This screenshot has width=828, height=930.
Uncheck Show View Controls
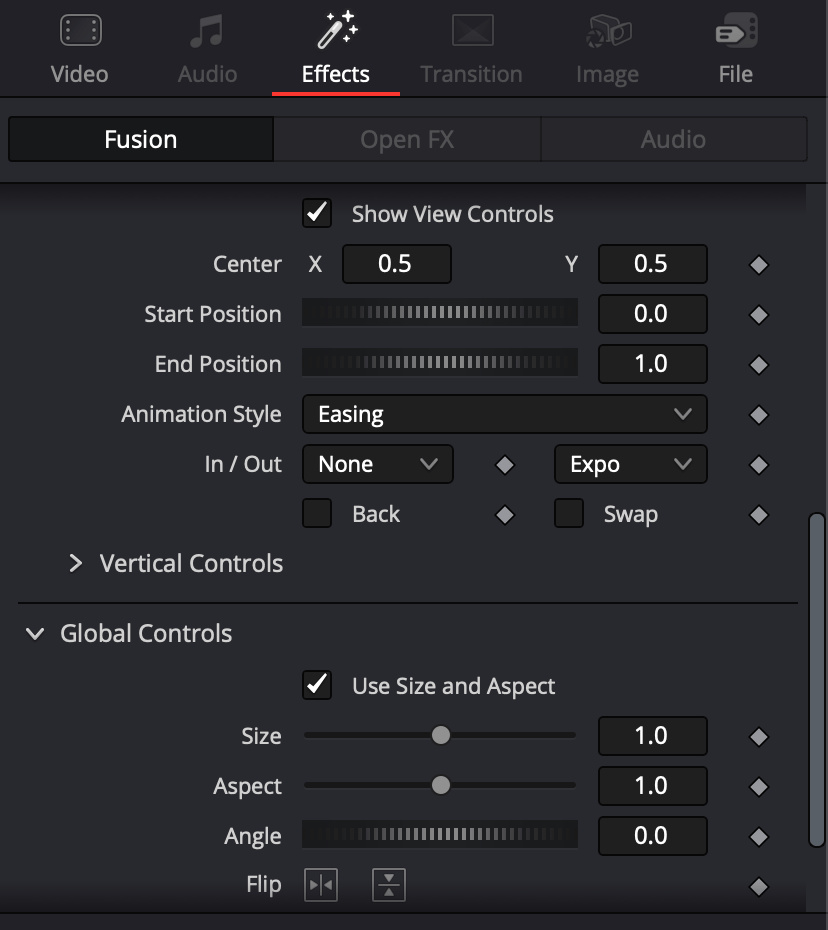coord(317,214)
